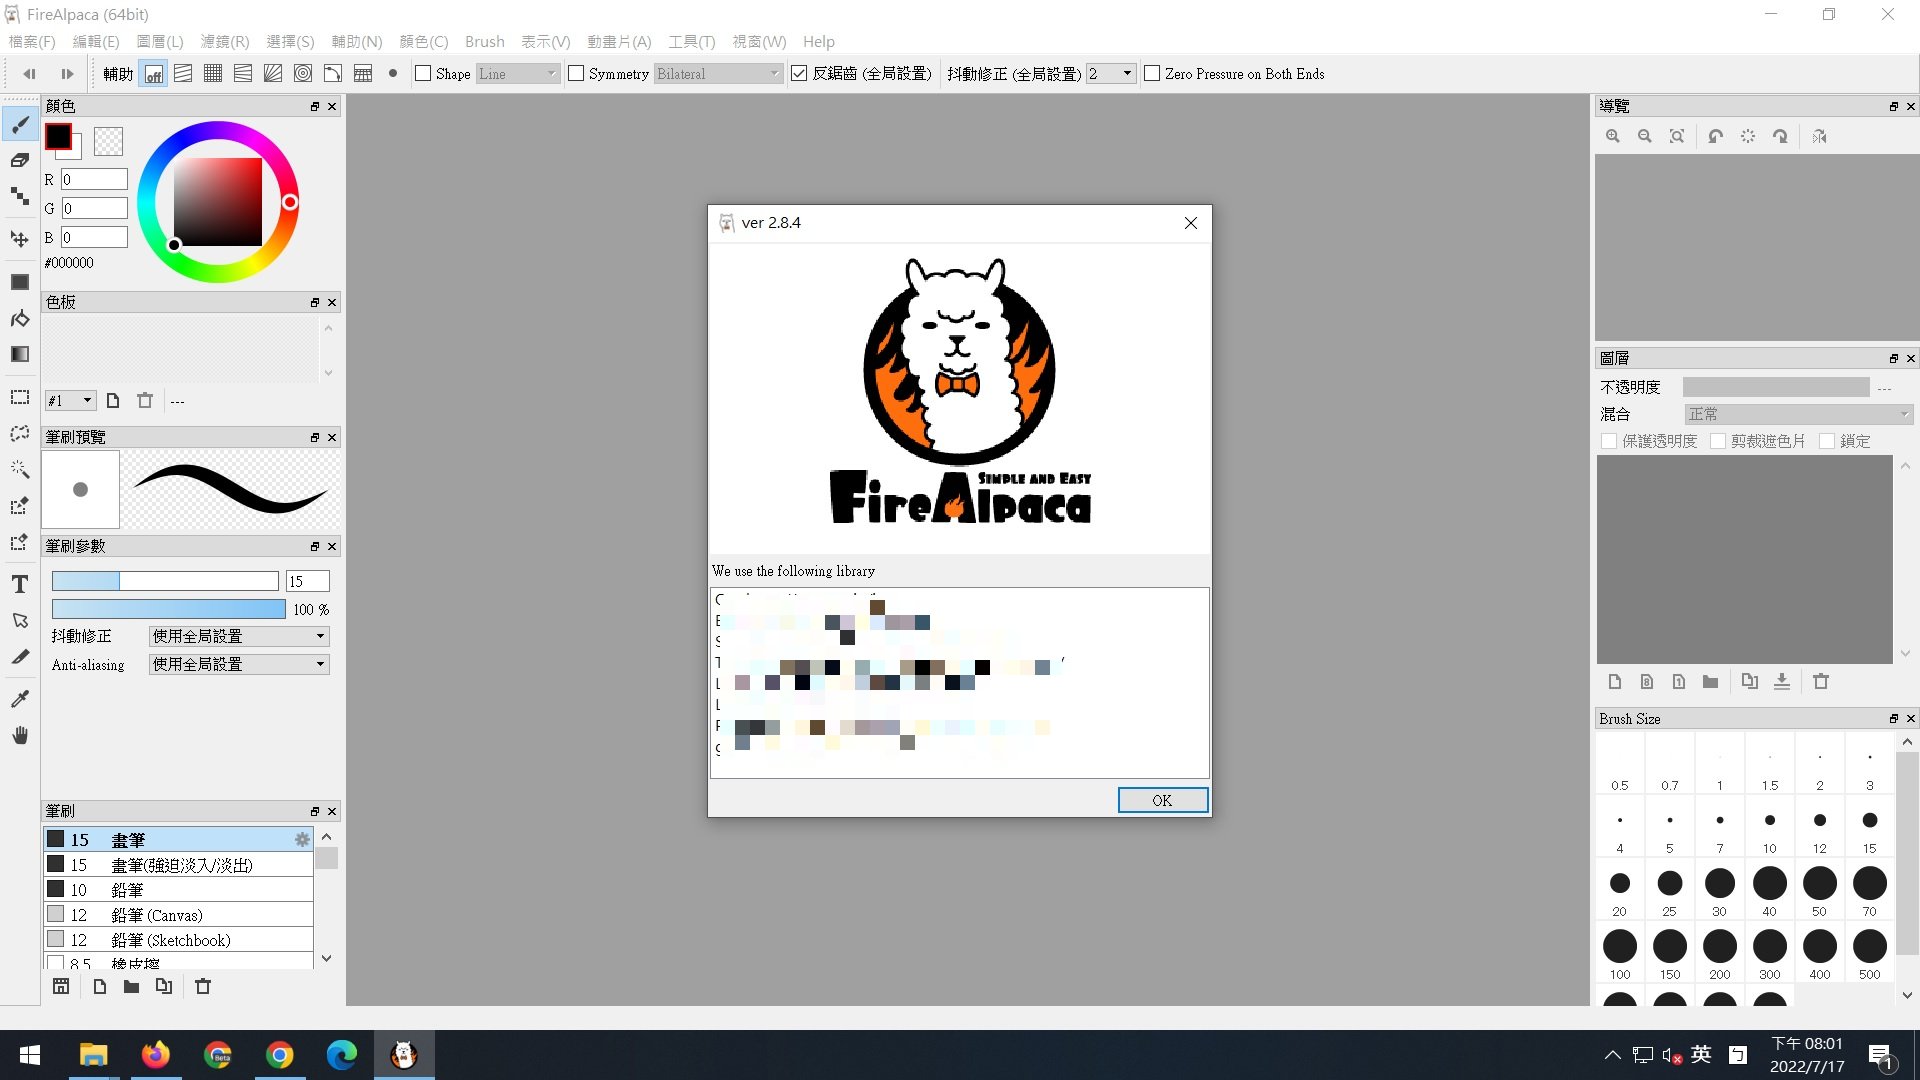Select the Gradient tool
Viewport: 1920px width, 1080px height.
pyautogui.click(x=20, y=354)
